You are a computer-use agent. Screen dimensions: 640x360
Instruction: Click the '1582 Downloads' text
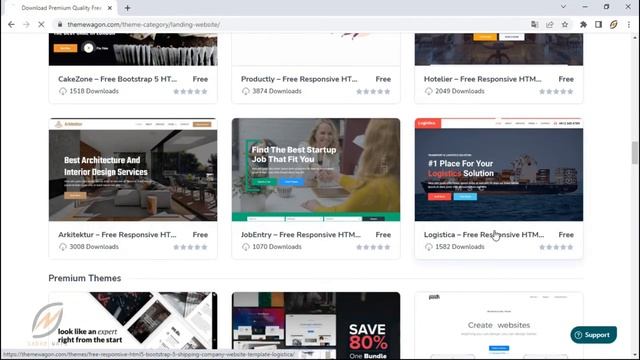pos(460,247)
